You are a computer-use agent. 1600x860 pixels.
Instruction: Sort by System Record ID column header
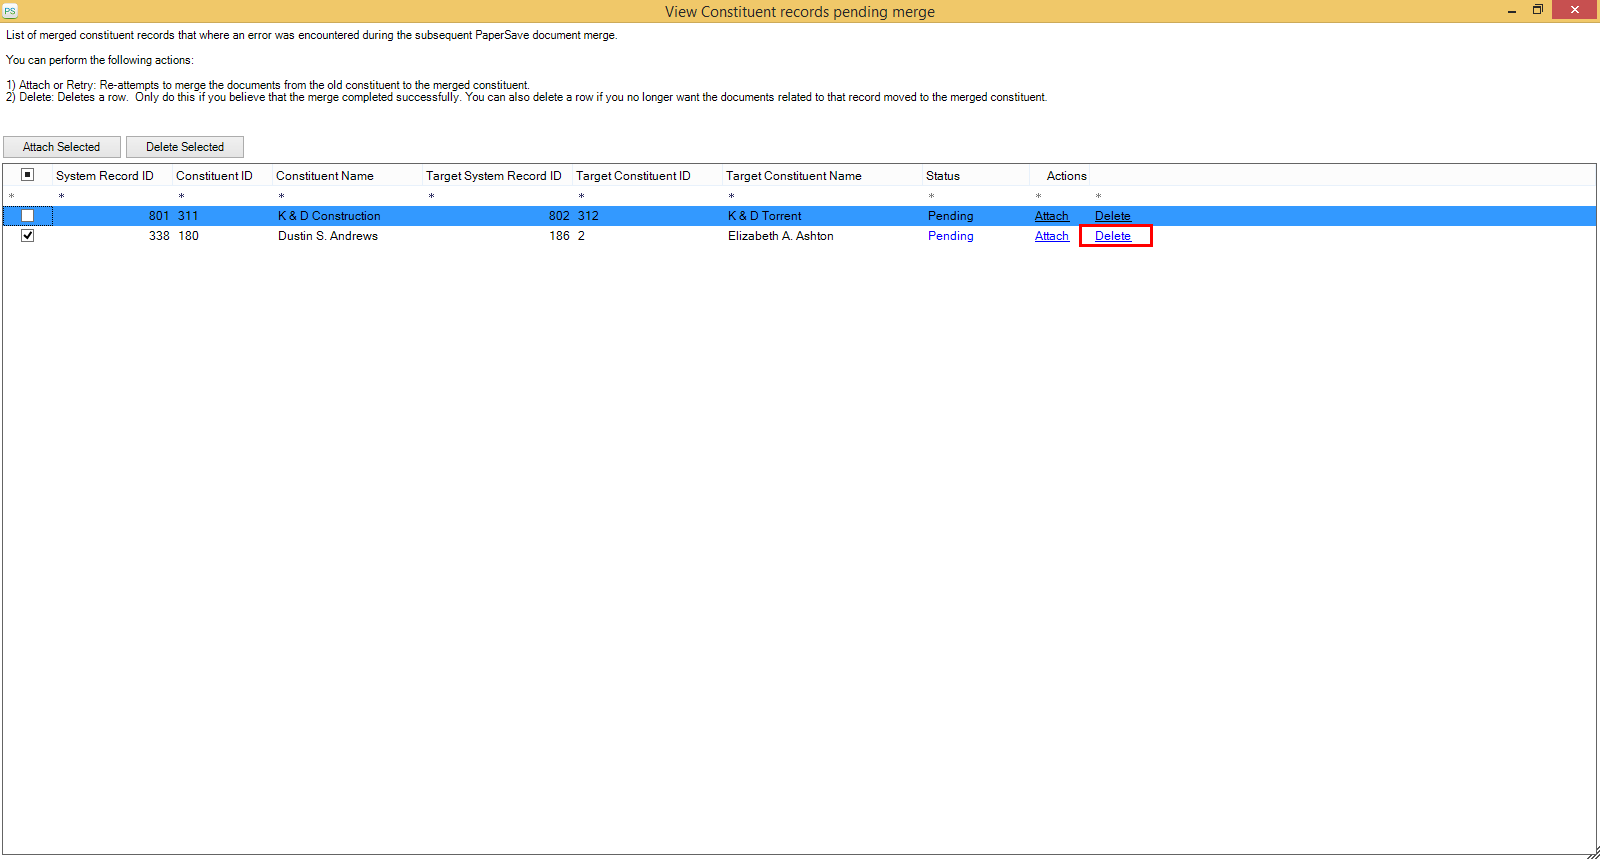(x=105, y=176)
